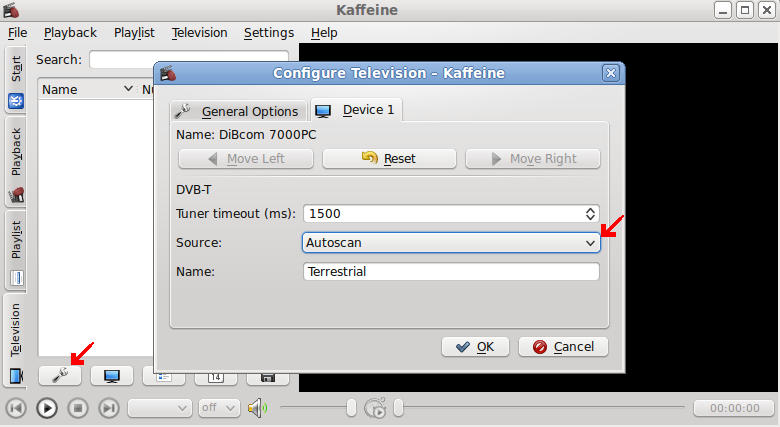The width and height of the screenshot is (780, 427).
Task: Click Kaffeine app icon in main title bar
Action: point(11,10)
